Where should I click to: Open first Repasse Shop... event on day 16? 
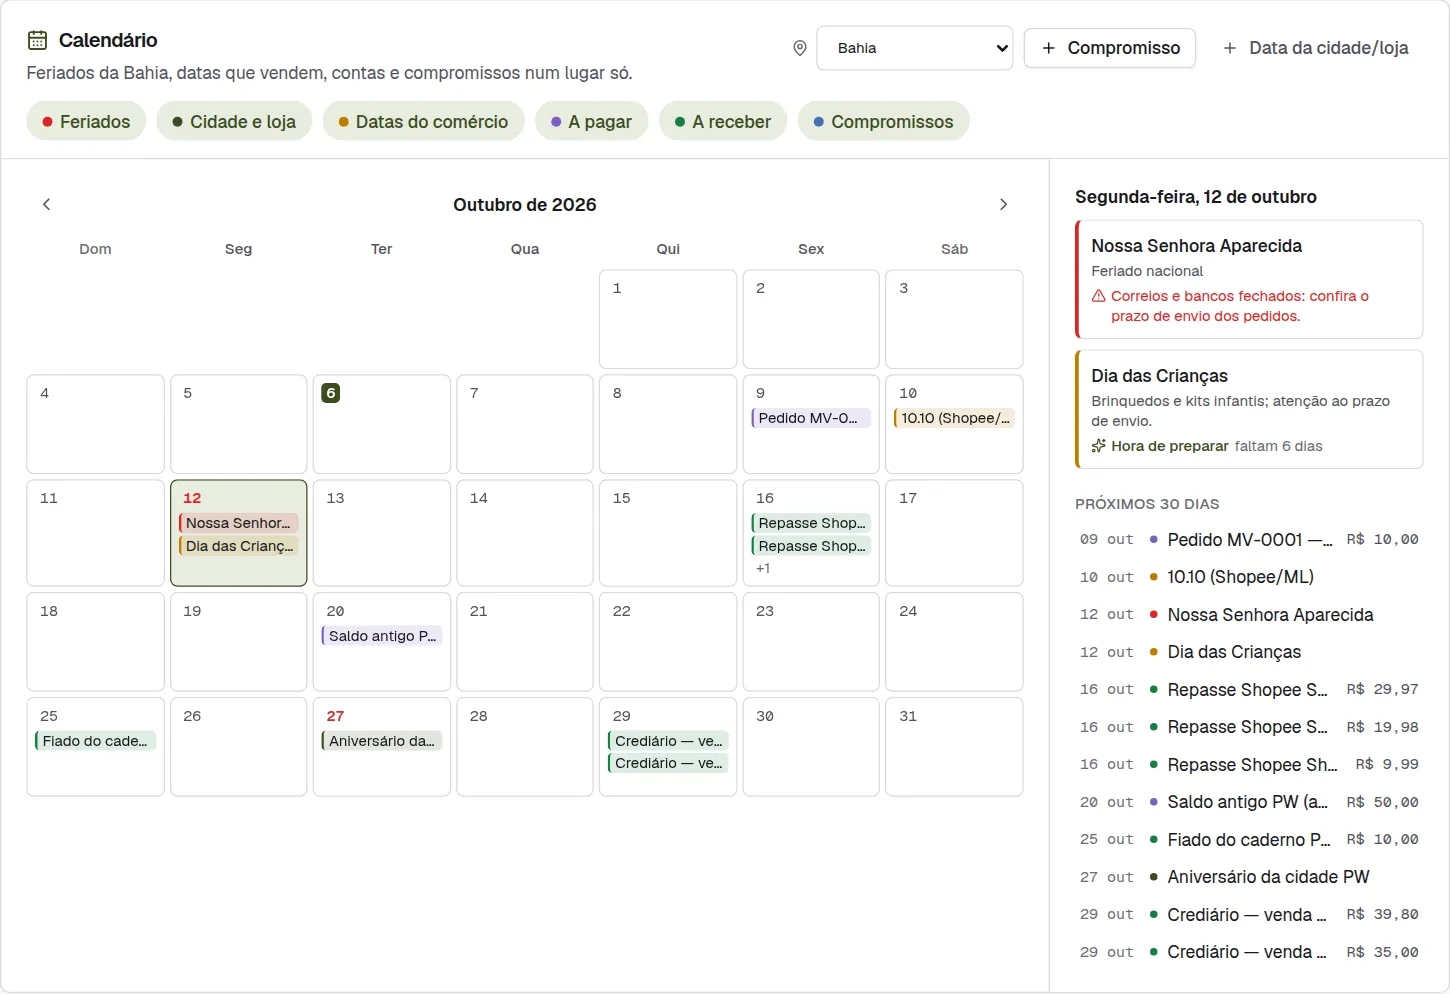811,523
